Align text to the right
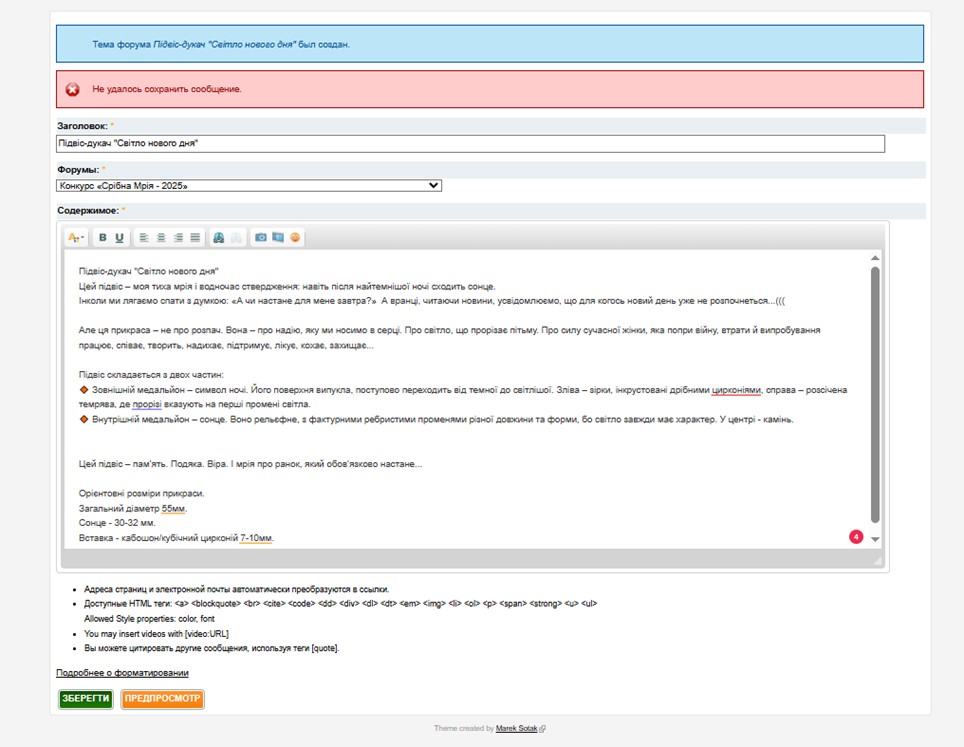 (178, 238)
